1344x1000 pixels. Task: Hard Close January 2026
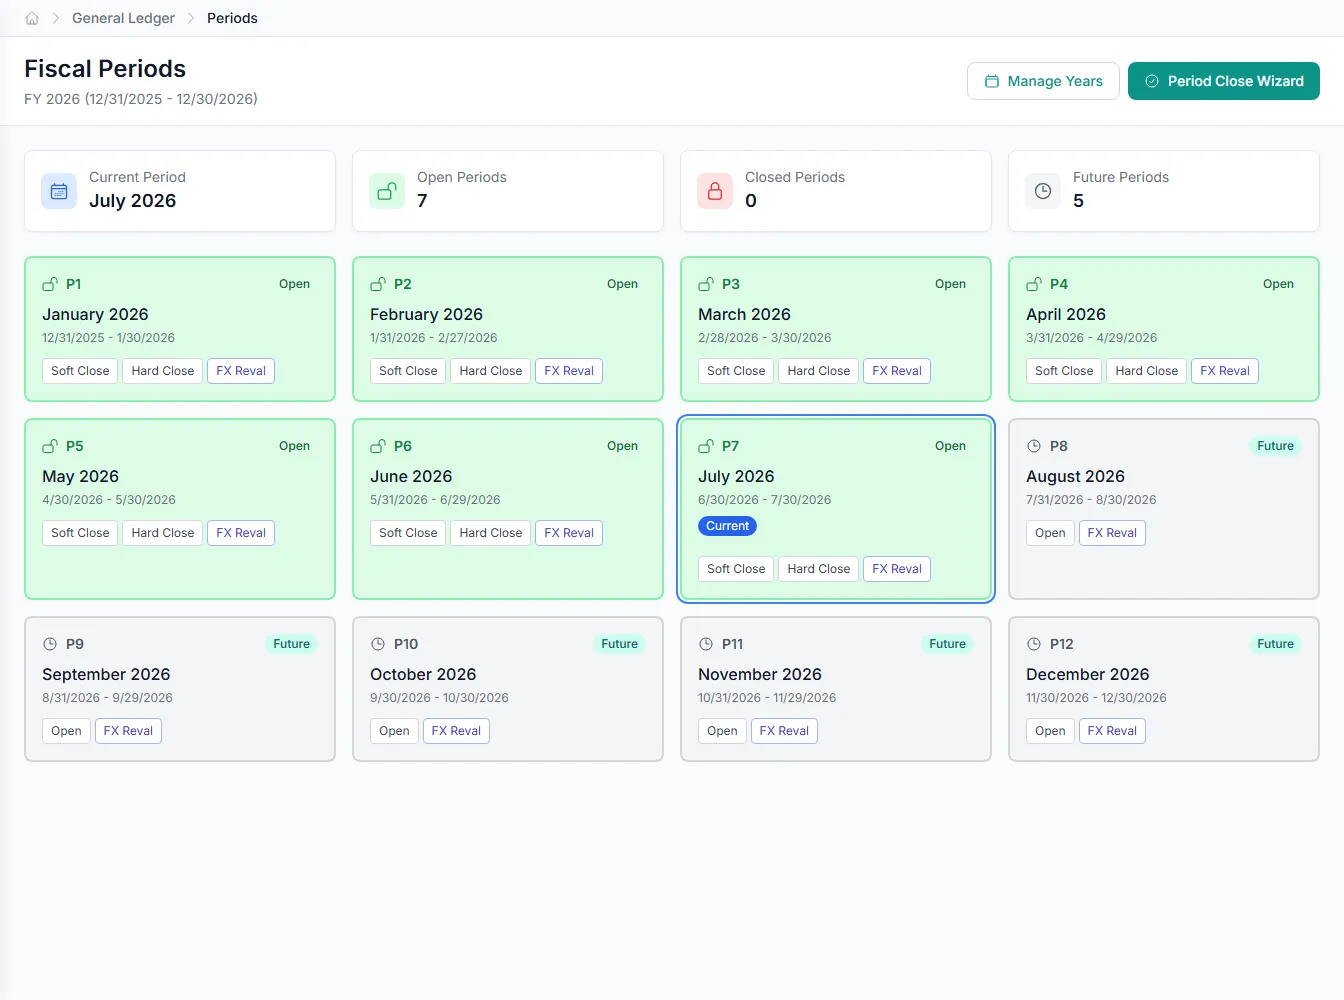(163, 371)
